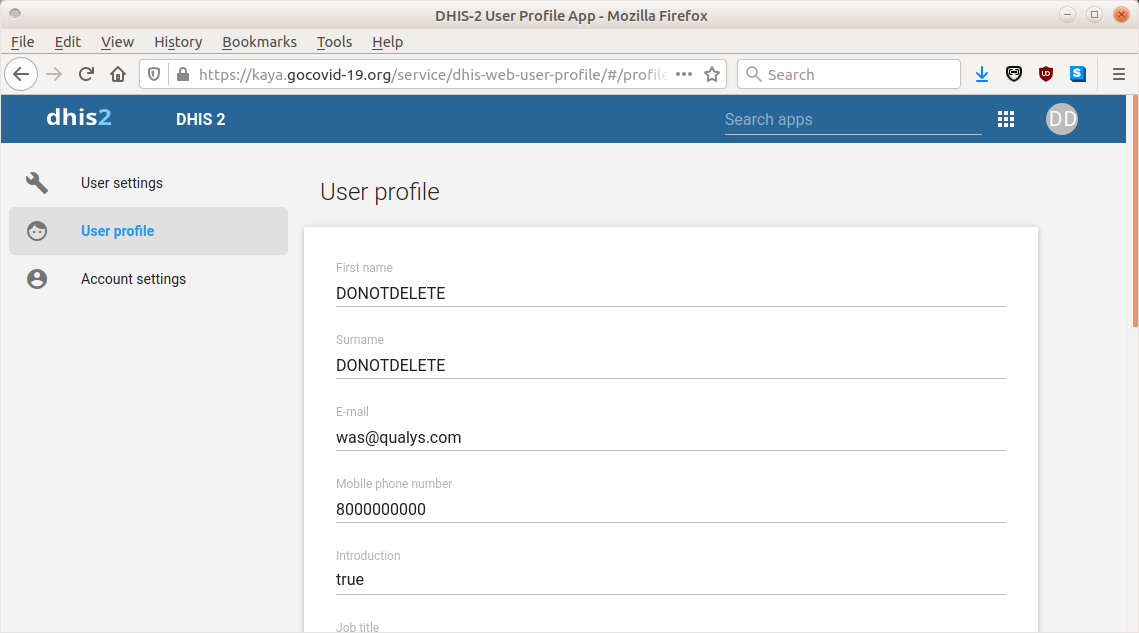Click the DD user avatar icon
This screenshot has width=1139, height=633.
tap(1061, 118)
